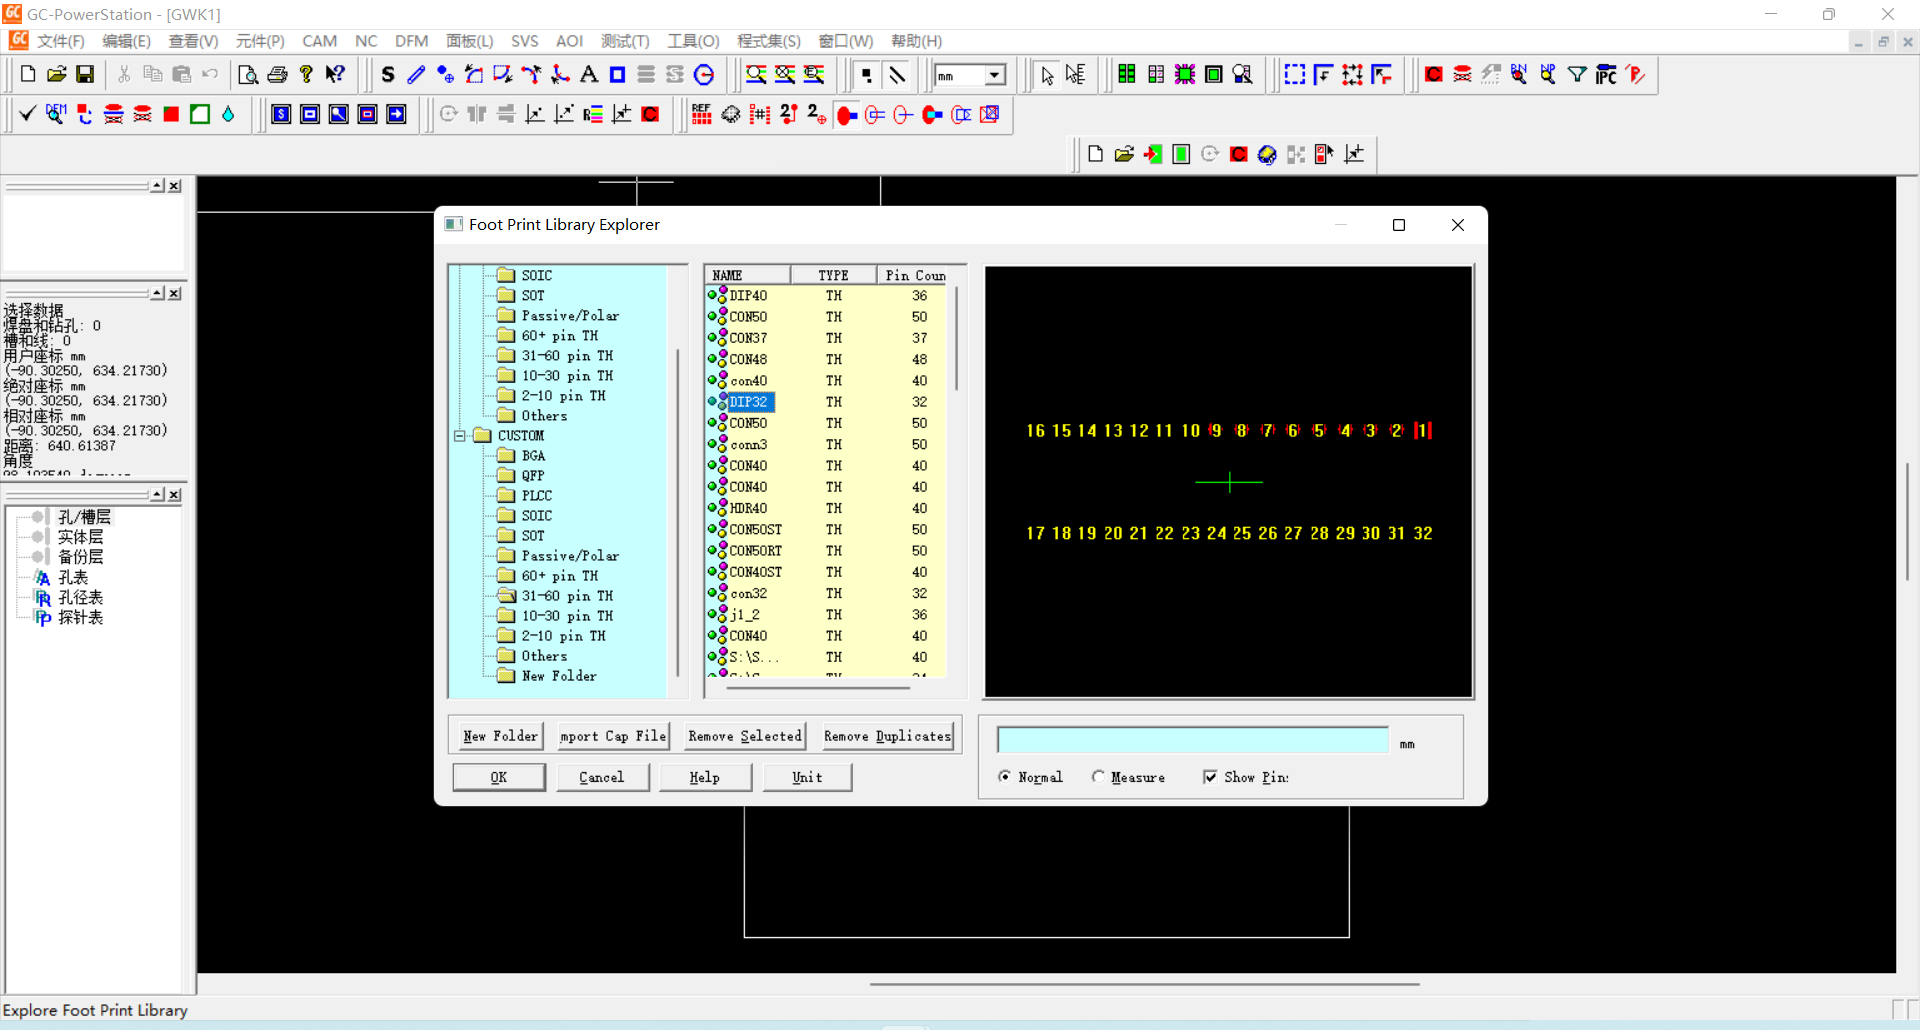Collapse the 选择数据 info panel arrow
Image resolution: width=1920 pixels, height=1030 pixels.
point(157,293)
